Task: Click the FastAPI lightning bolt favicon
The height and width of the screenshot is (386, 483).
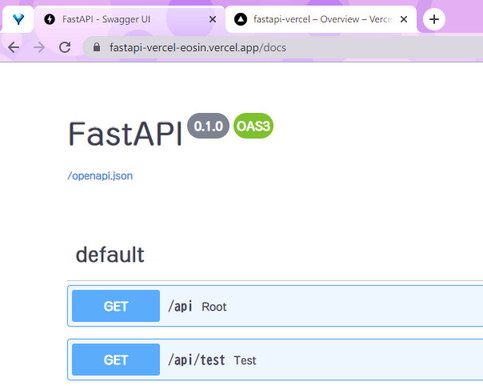Action: (x=50, y=19)
